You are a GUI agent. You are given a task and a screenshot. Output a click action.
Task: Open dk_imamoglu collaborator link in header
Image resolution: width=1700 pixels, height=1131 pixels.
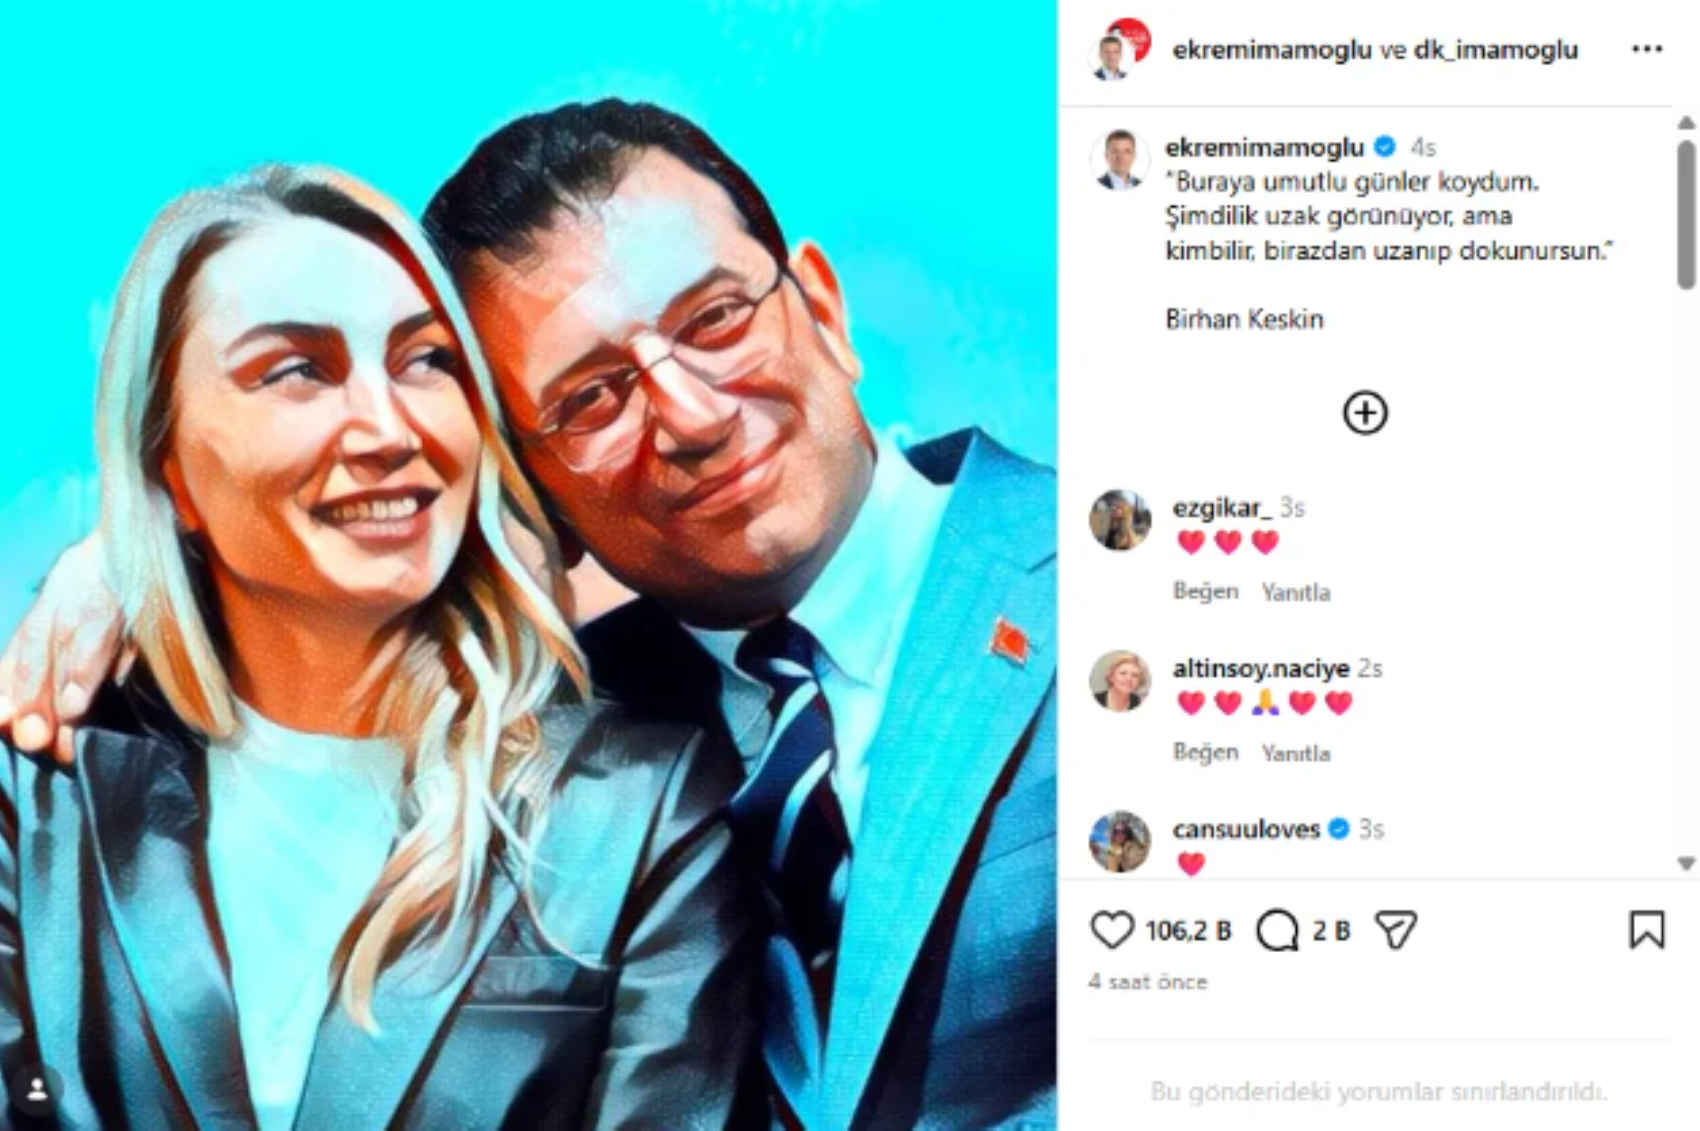[x=1495, y=49]
